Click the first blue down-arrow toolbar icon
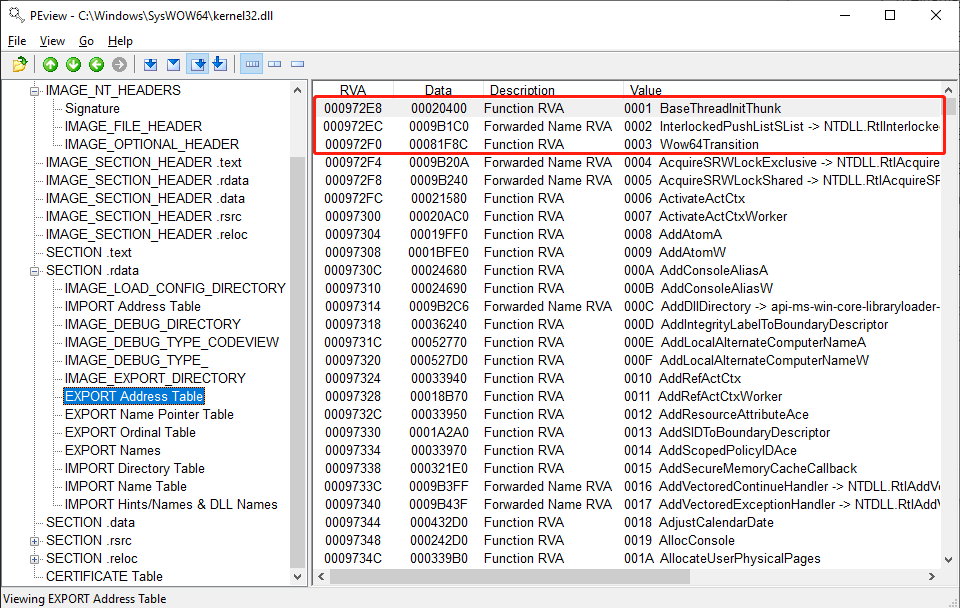 [150, 65]
